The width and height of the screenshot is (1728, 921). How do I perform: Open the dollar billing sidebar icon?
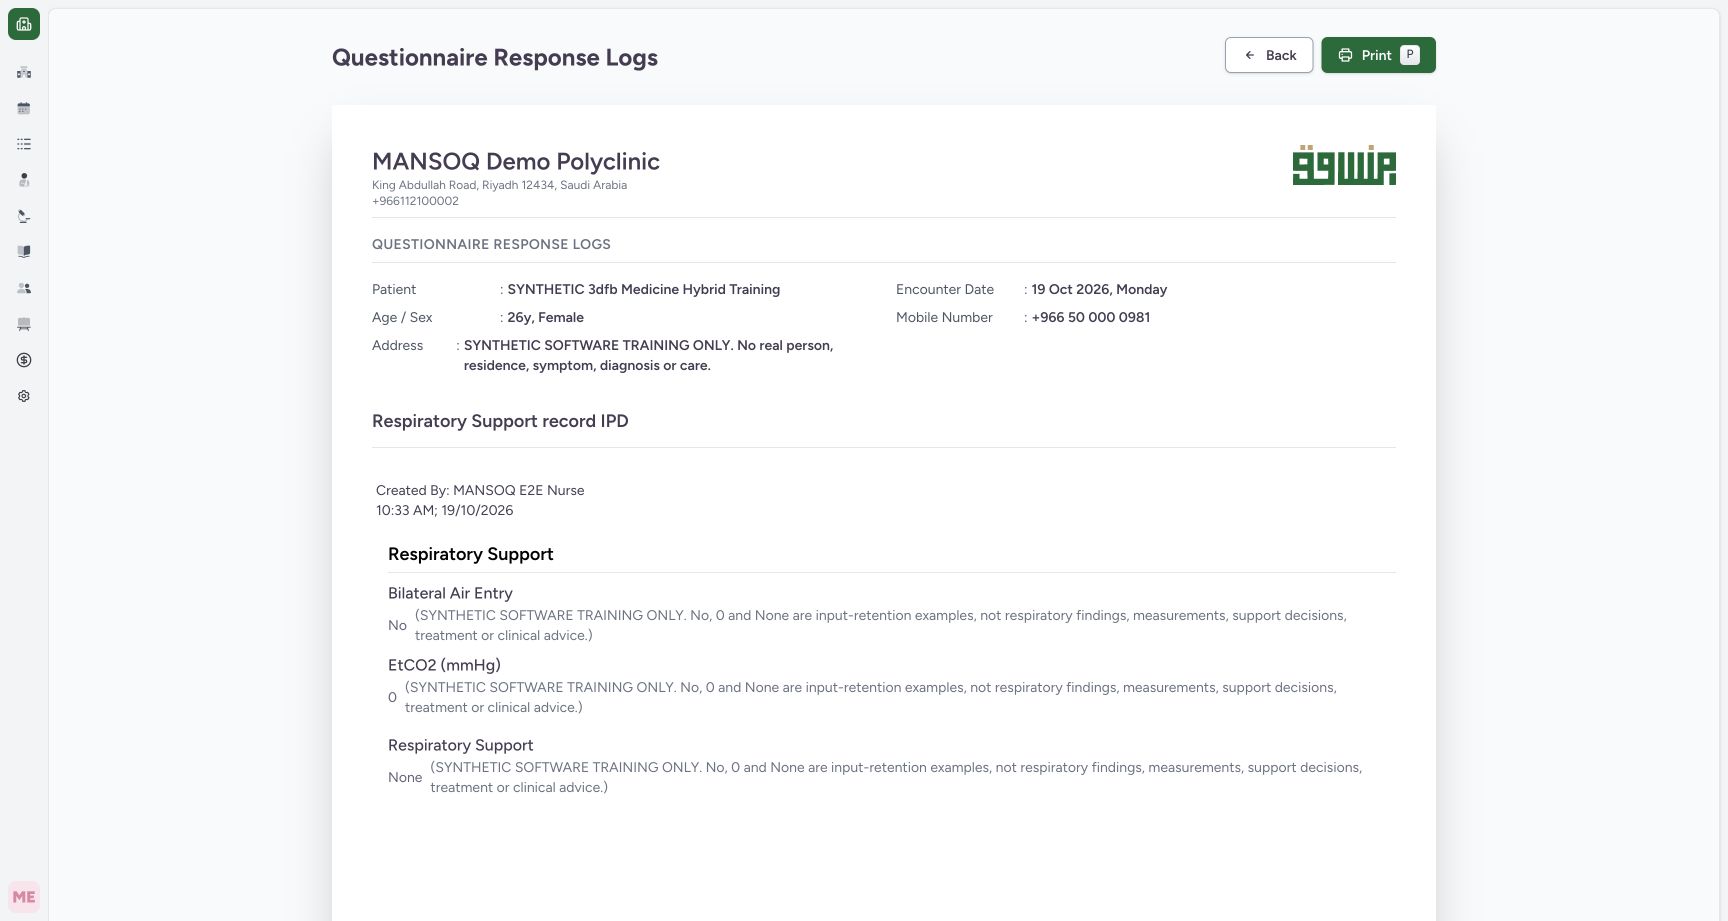click(x=24, y=360)
